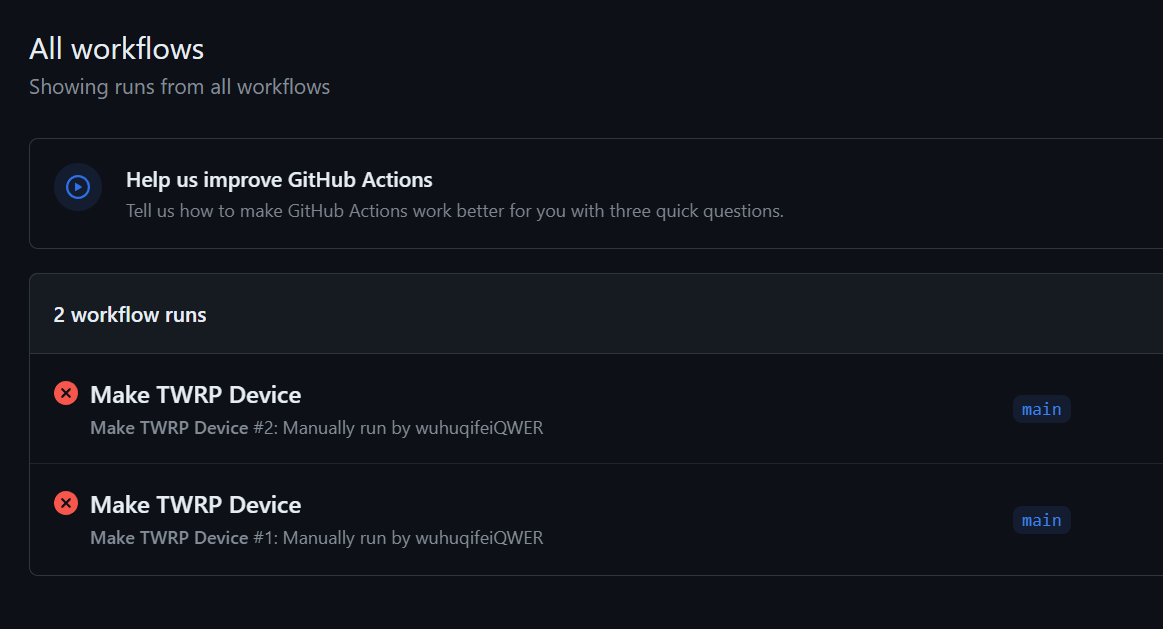Viewport: 1163px width, 629px height.
Task: Open the Make TWRP Device run #2 title
Action: (195, 395)
